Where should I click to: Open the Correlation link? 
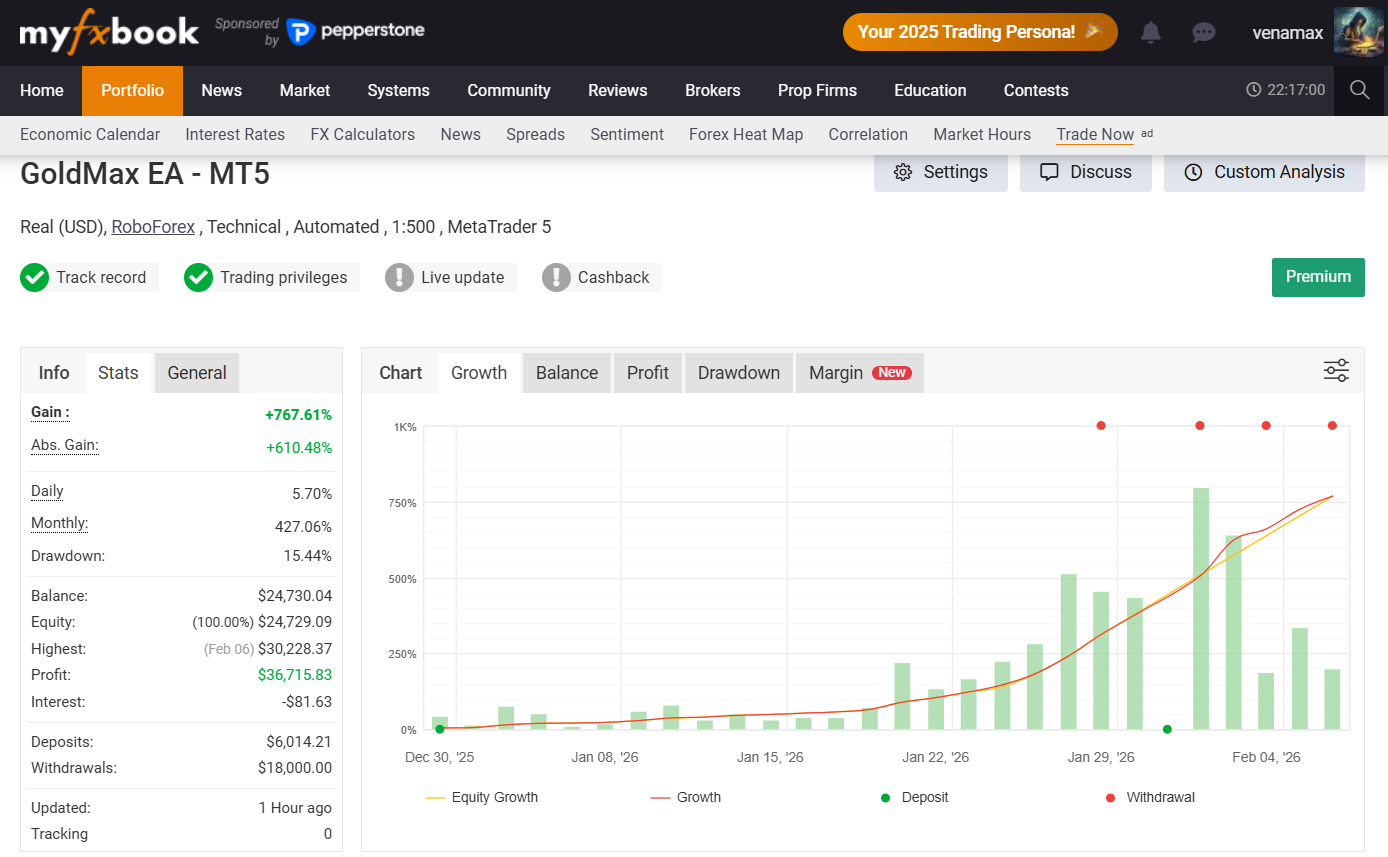[x=868, y=134]
